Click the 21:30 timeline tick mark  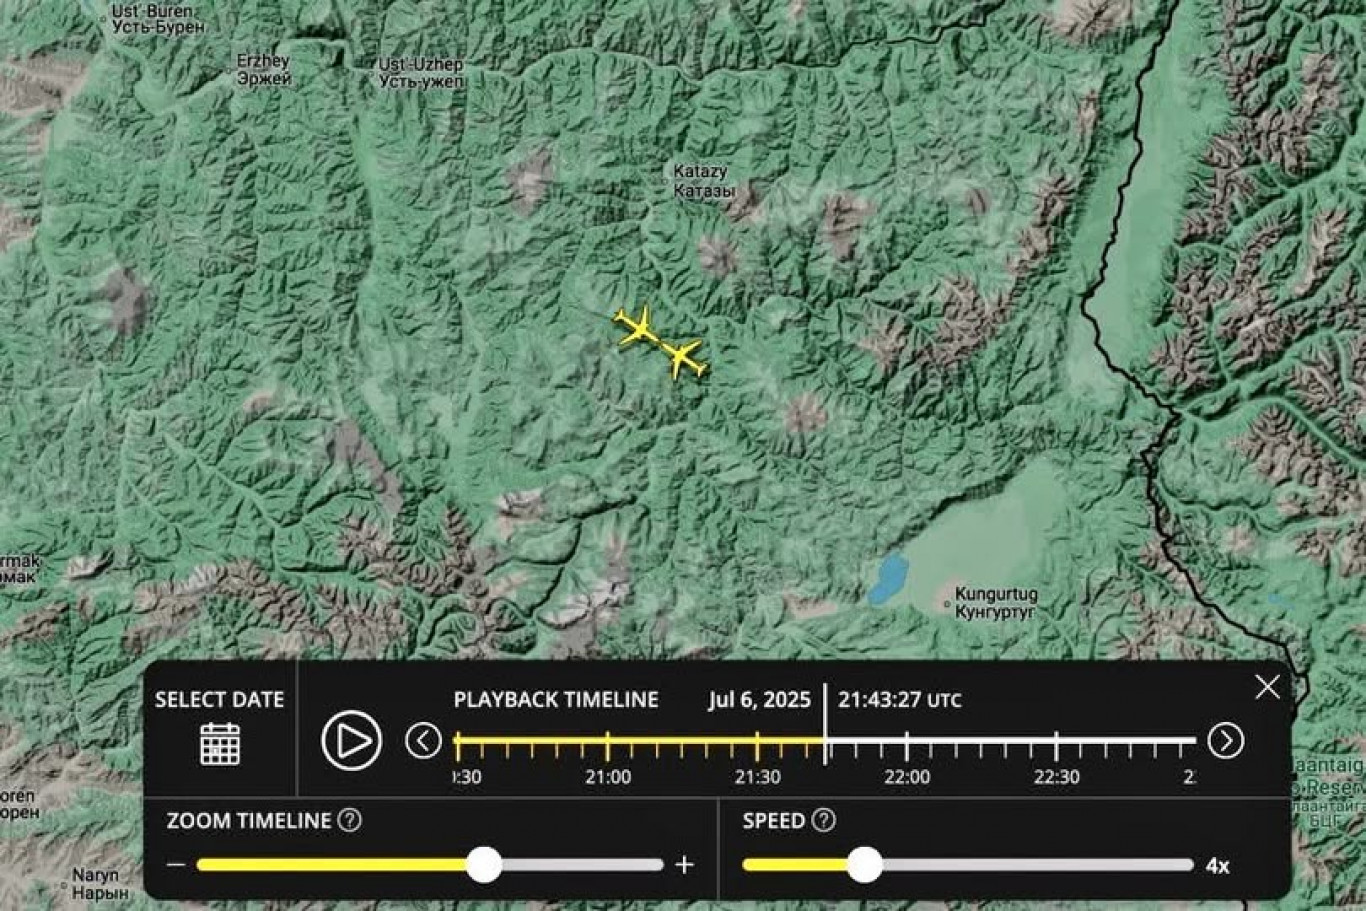[757, 745]
